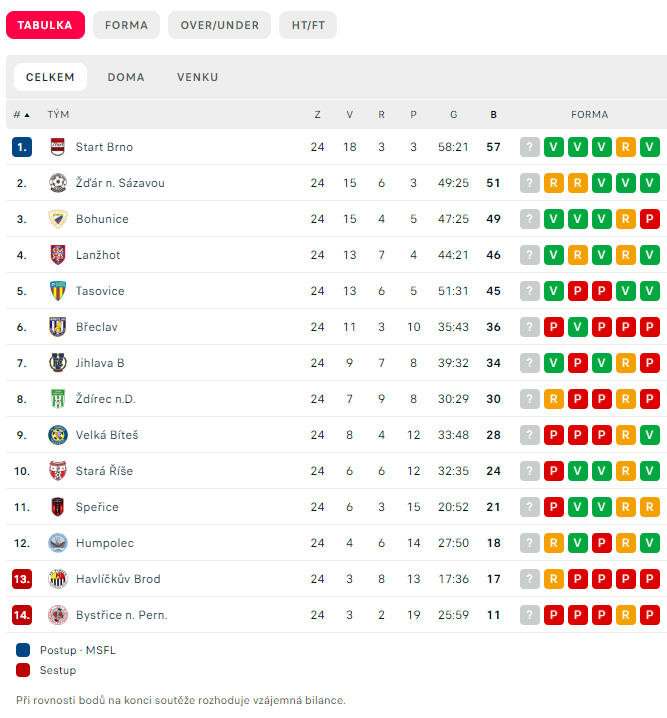Sort the table by the G goals column

453,115
